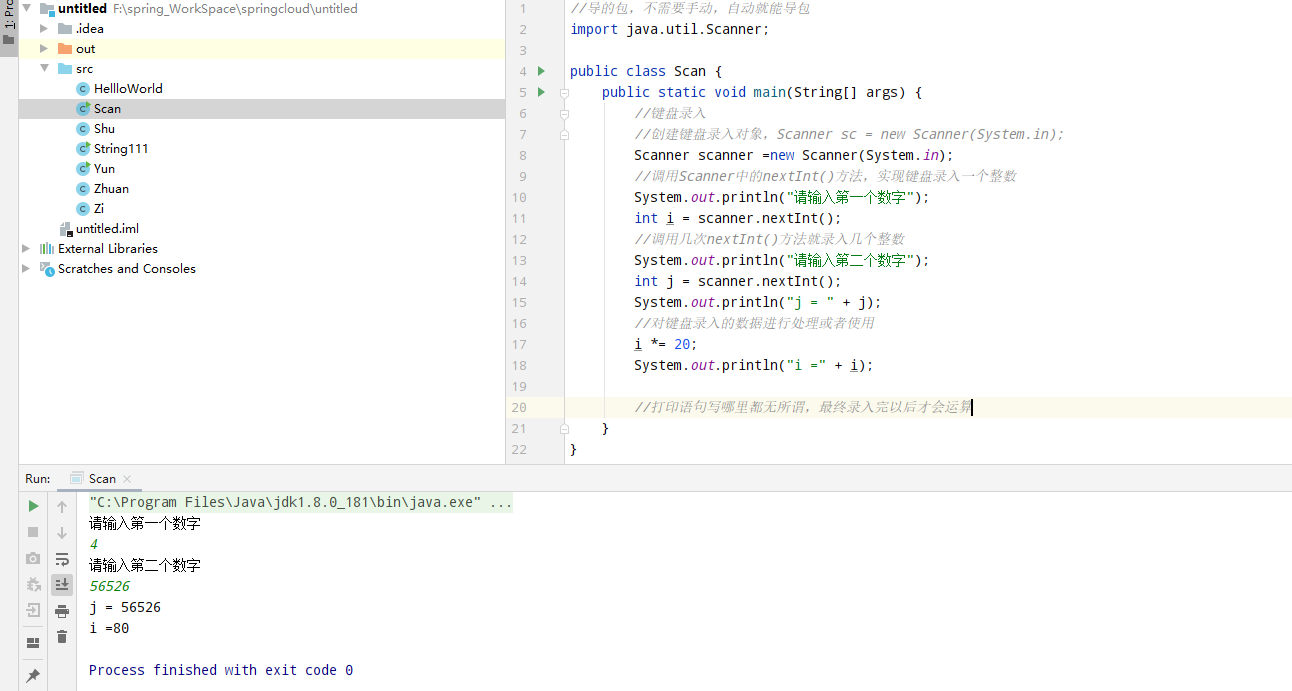The width and height of the screenshot is (1292, 691).
Task: Clear console with the trash can icon
Action: 62,637
